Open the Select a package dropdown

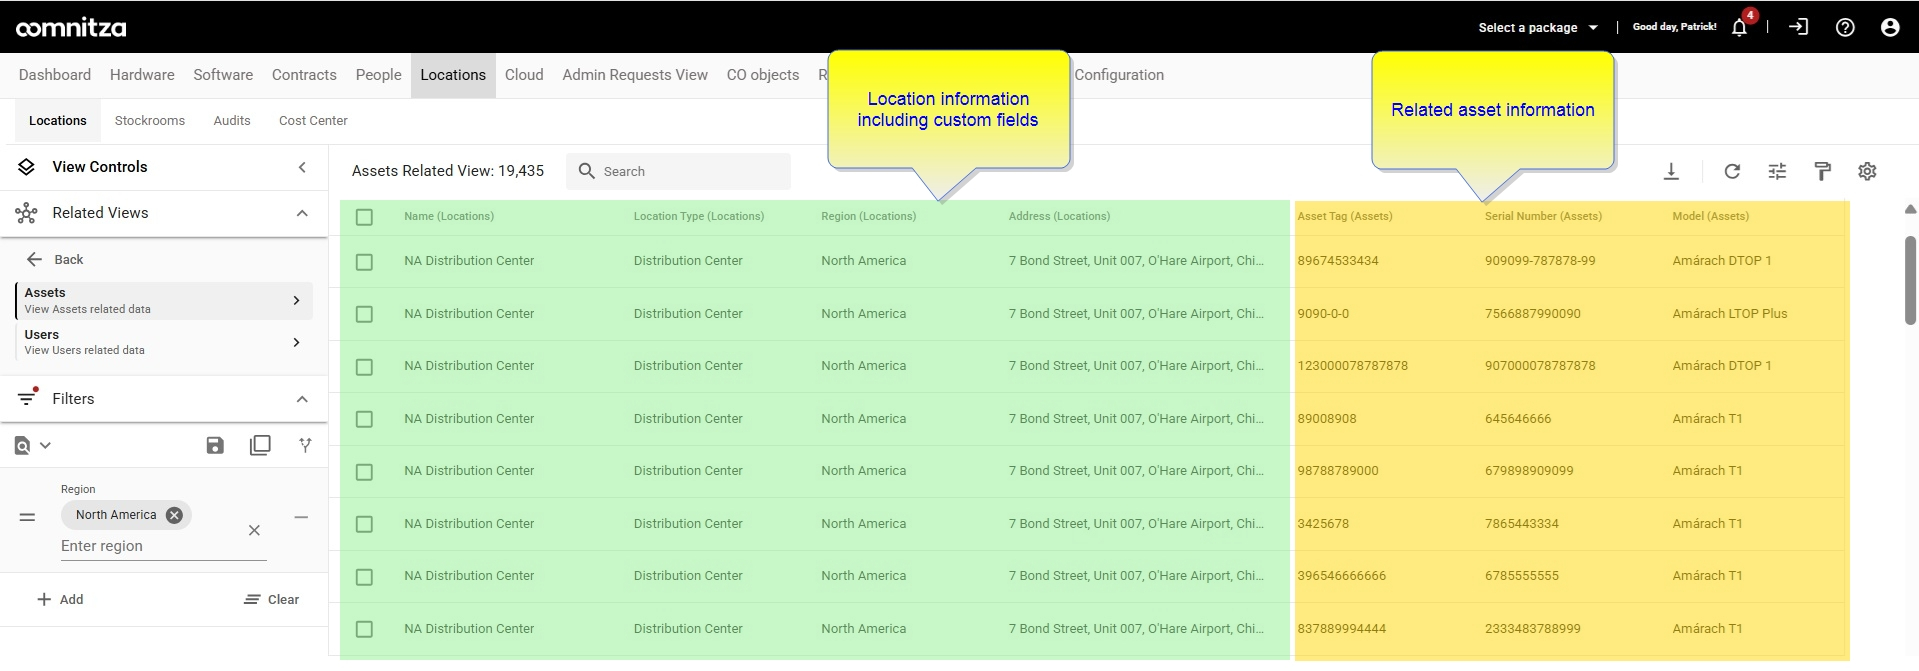point(1538,28)
